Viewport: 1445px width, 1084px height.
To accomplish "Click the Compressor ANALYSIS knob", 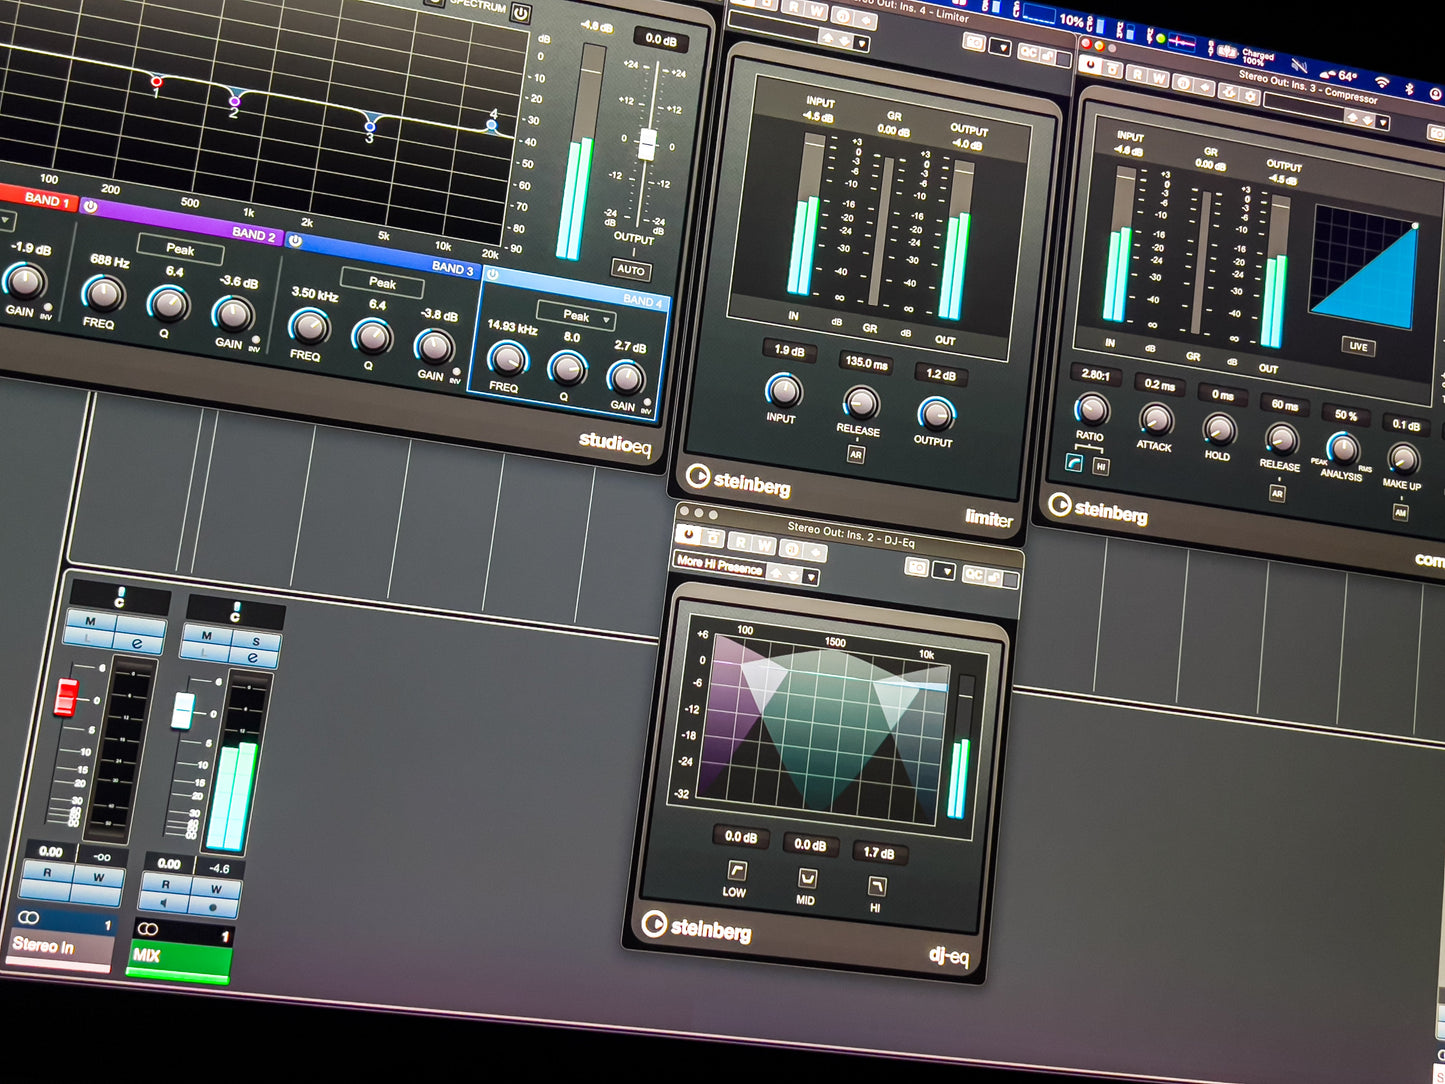I will click(1343, 448).
